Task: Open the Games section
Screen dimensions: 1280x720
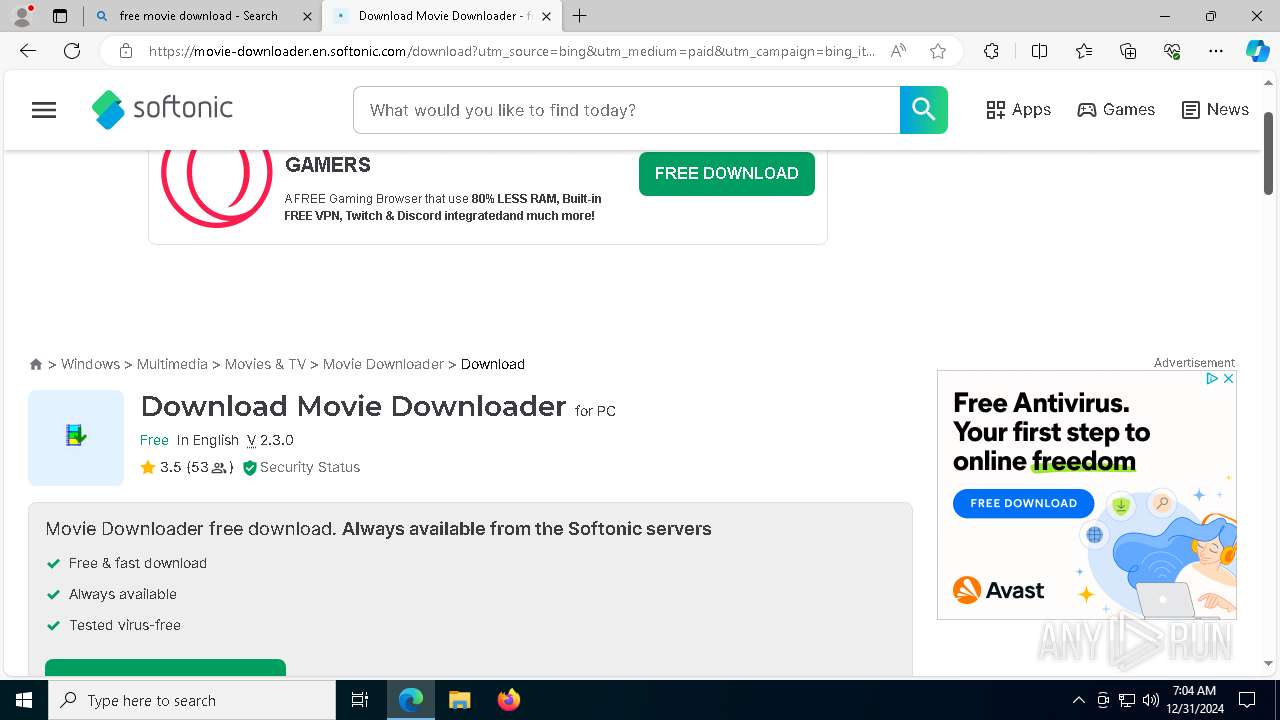Action: click(1116, 110)
